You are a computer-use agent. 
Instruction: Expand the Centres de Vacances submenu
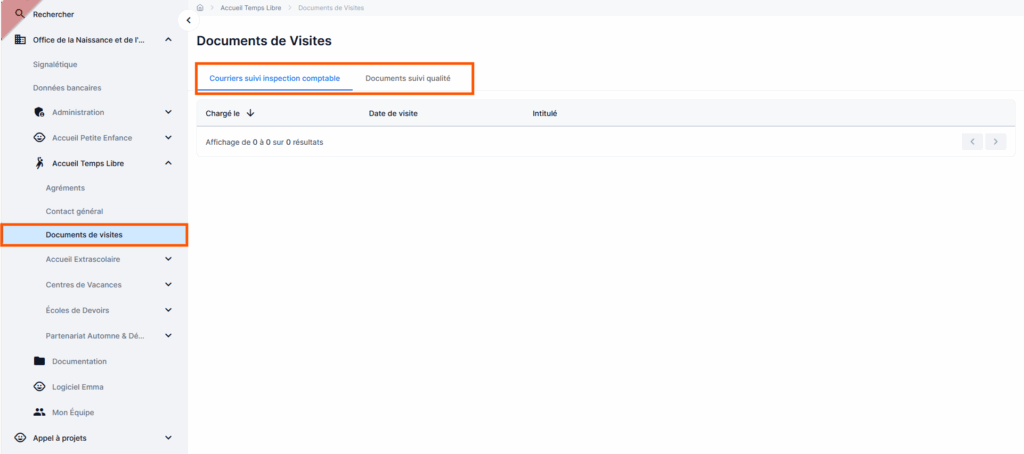pos(168,285)
